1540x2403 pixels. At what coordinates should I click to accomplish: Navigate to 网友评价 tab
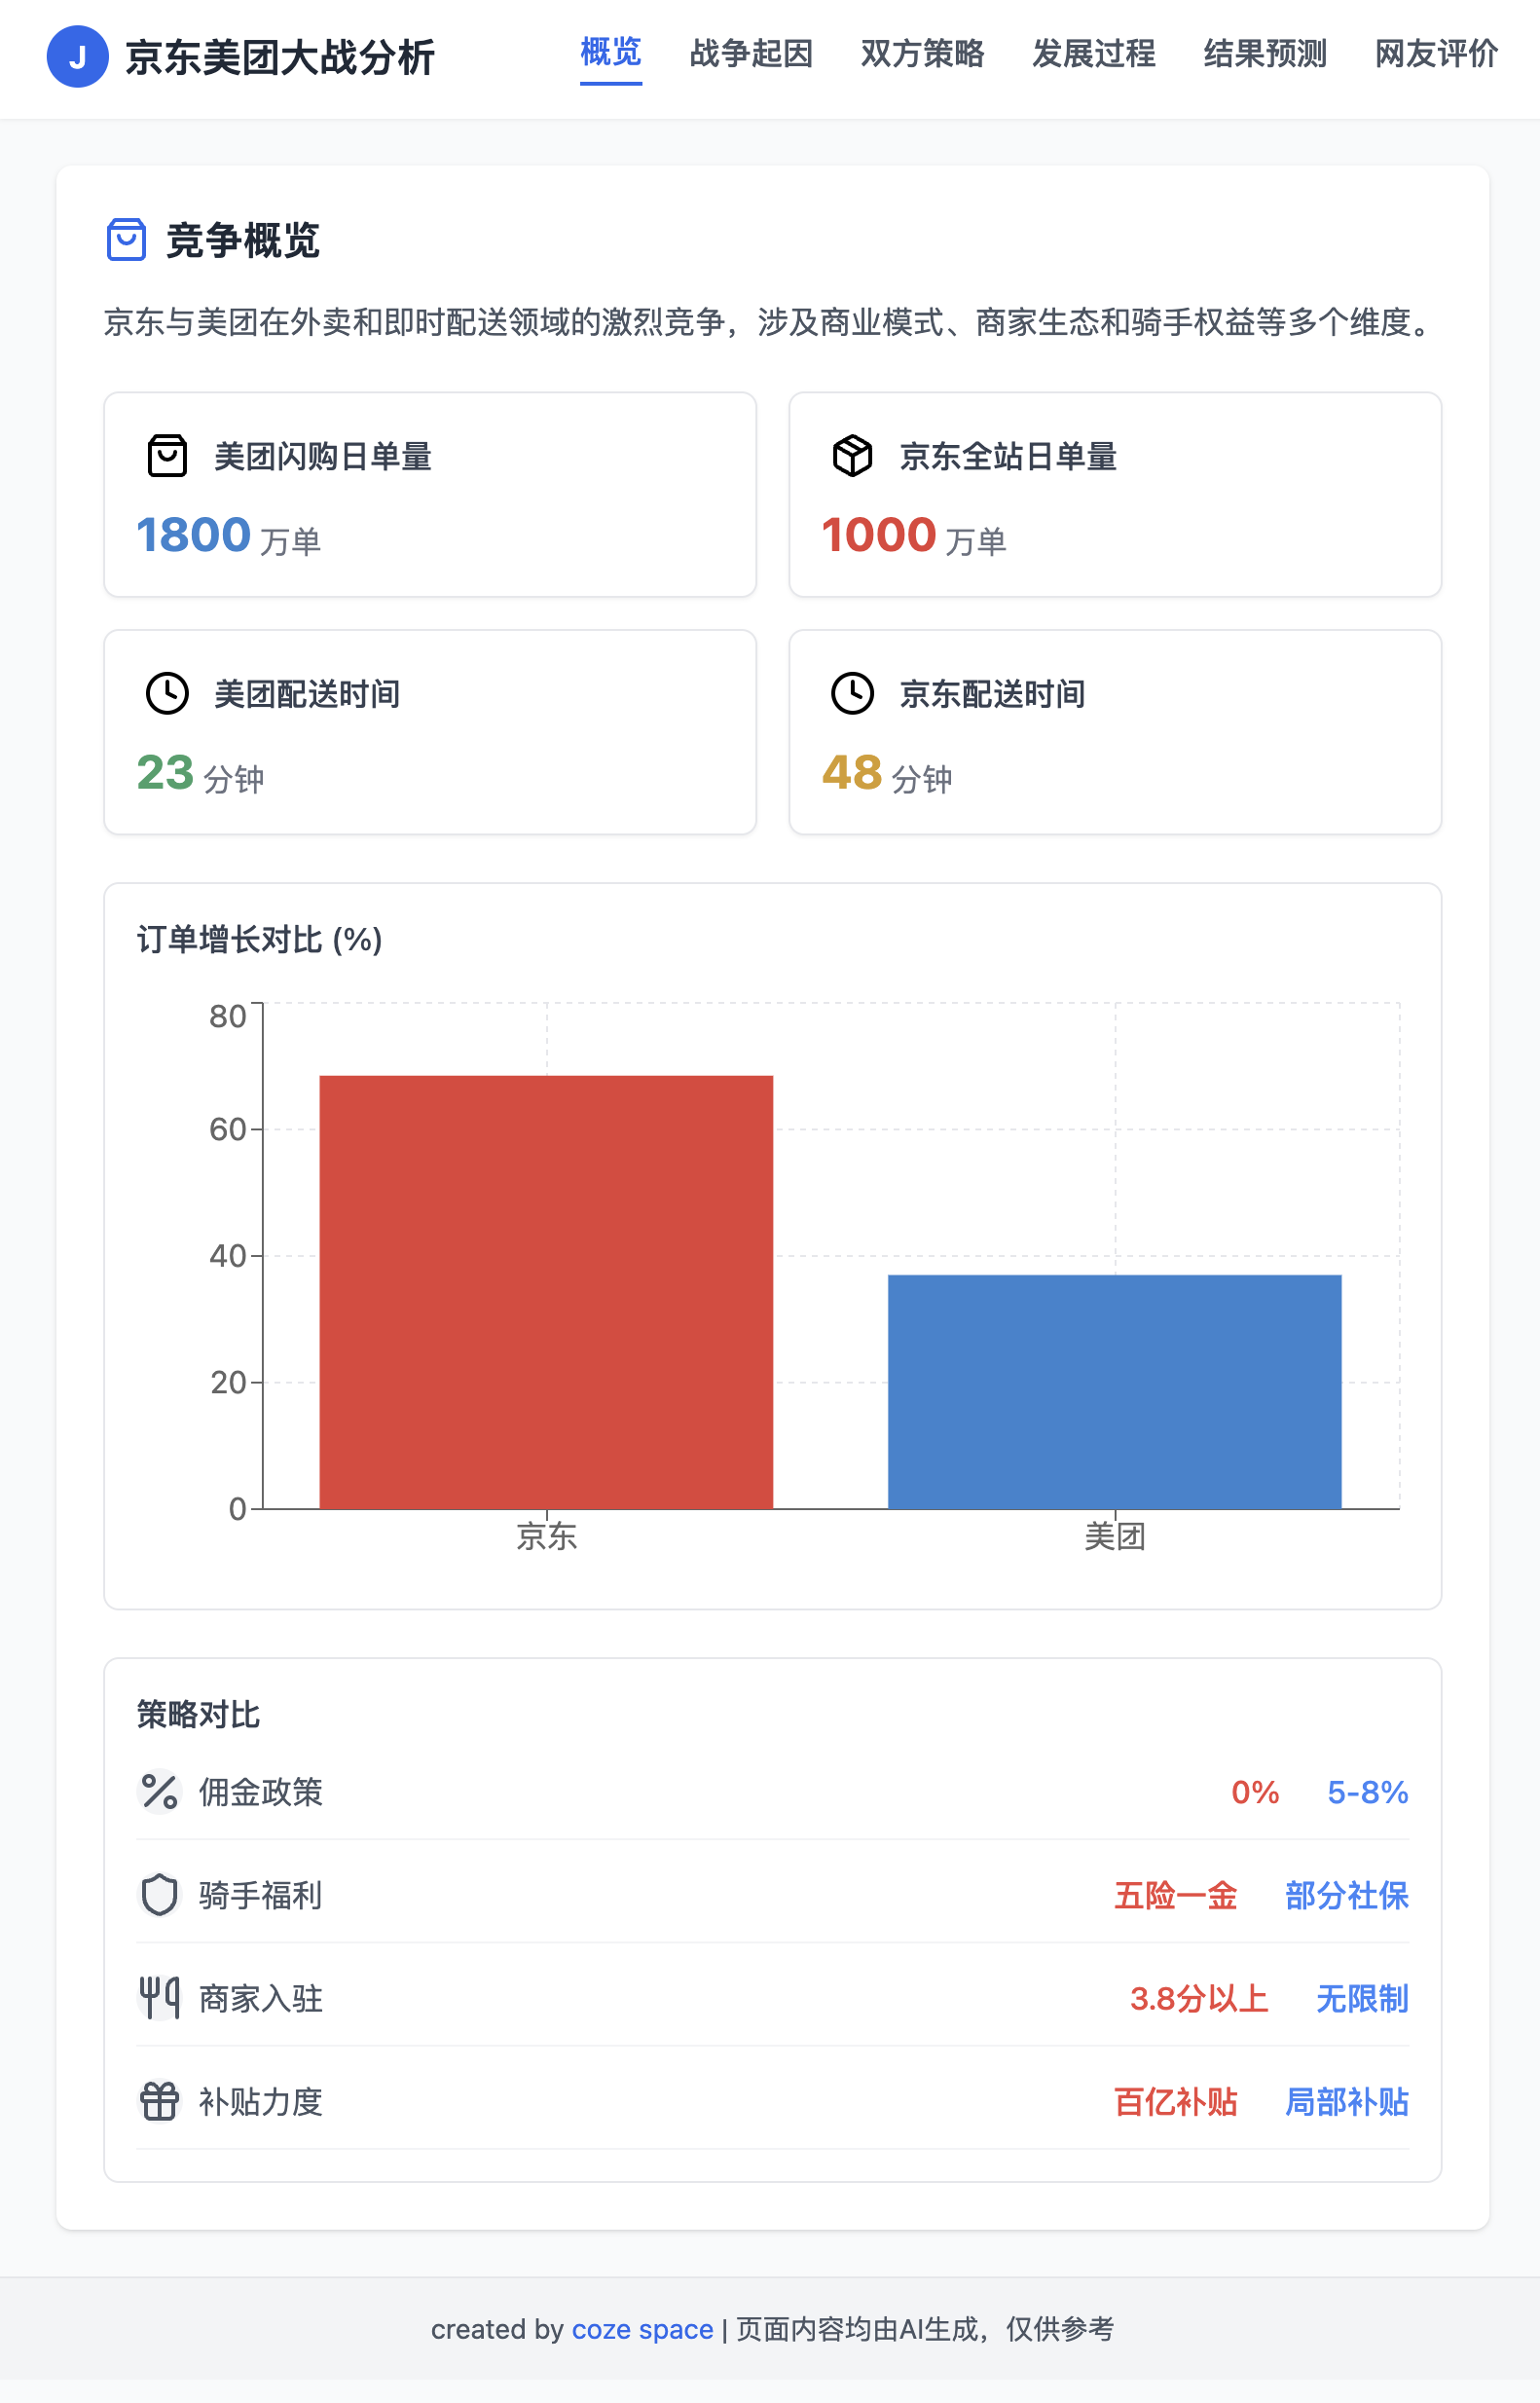tap(1436, 53)
